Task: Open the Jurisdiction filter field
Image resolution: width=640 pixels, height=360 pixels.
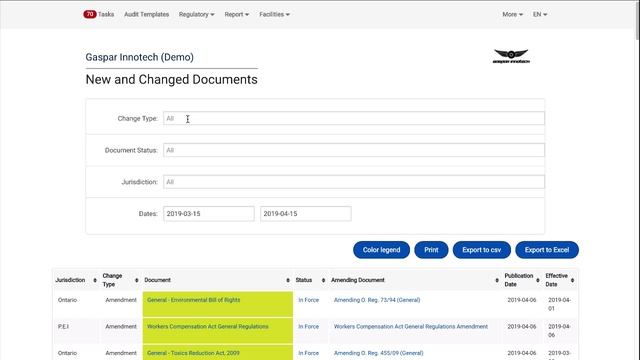Action: click(x=353, y=182)
